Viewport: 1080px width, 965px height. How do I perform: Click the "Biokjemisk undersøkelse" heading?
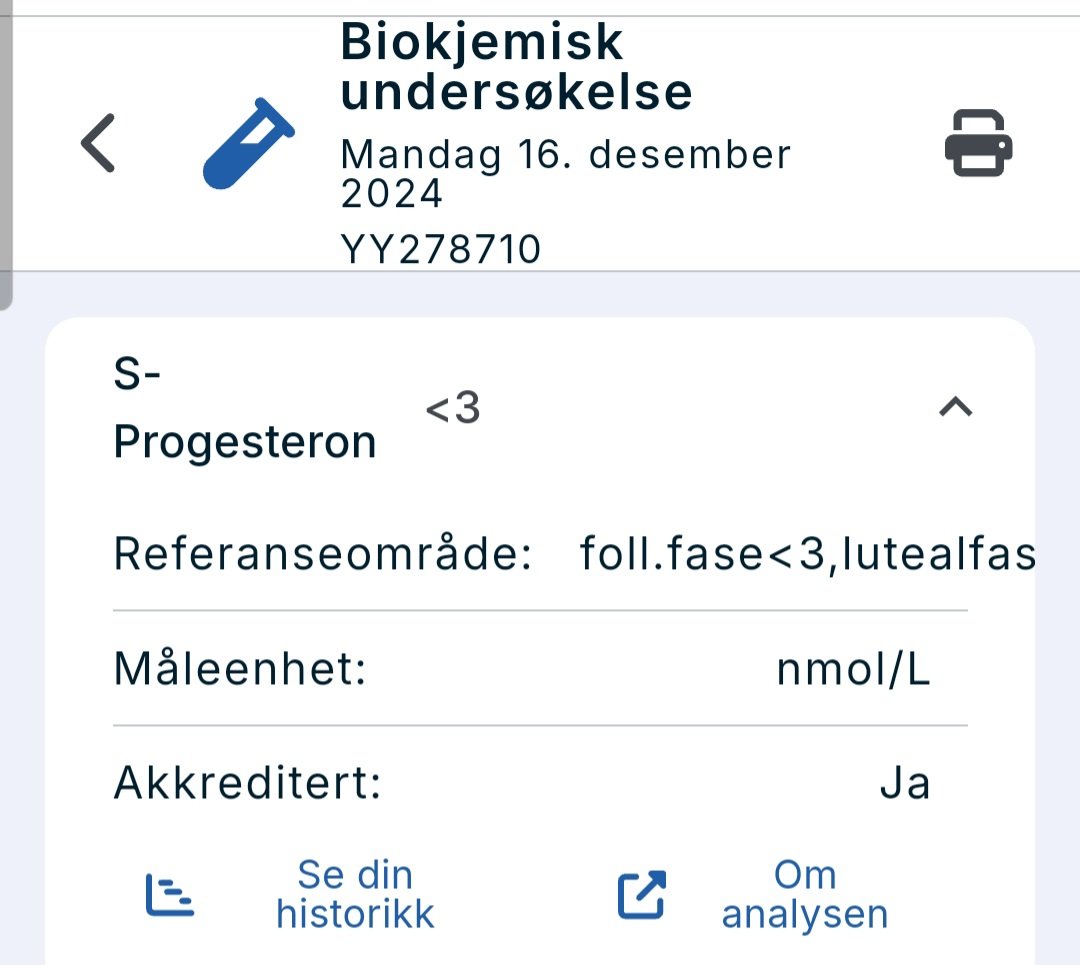point(515,67)
